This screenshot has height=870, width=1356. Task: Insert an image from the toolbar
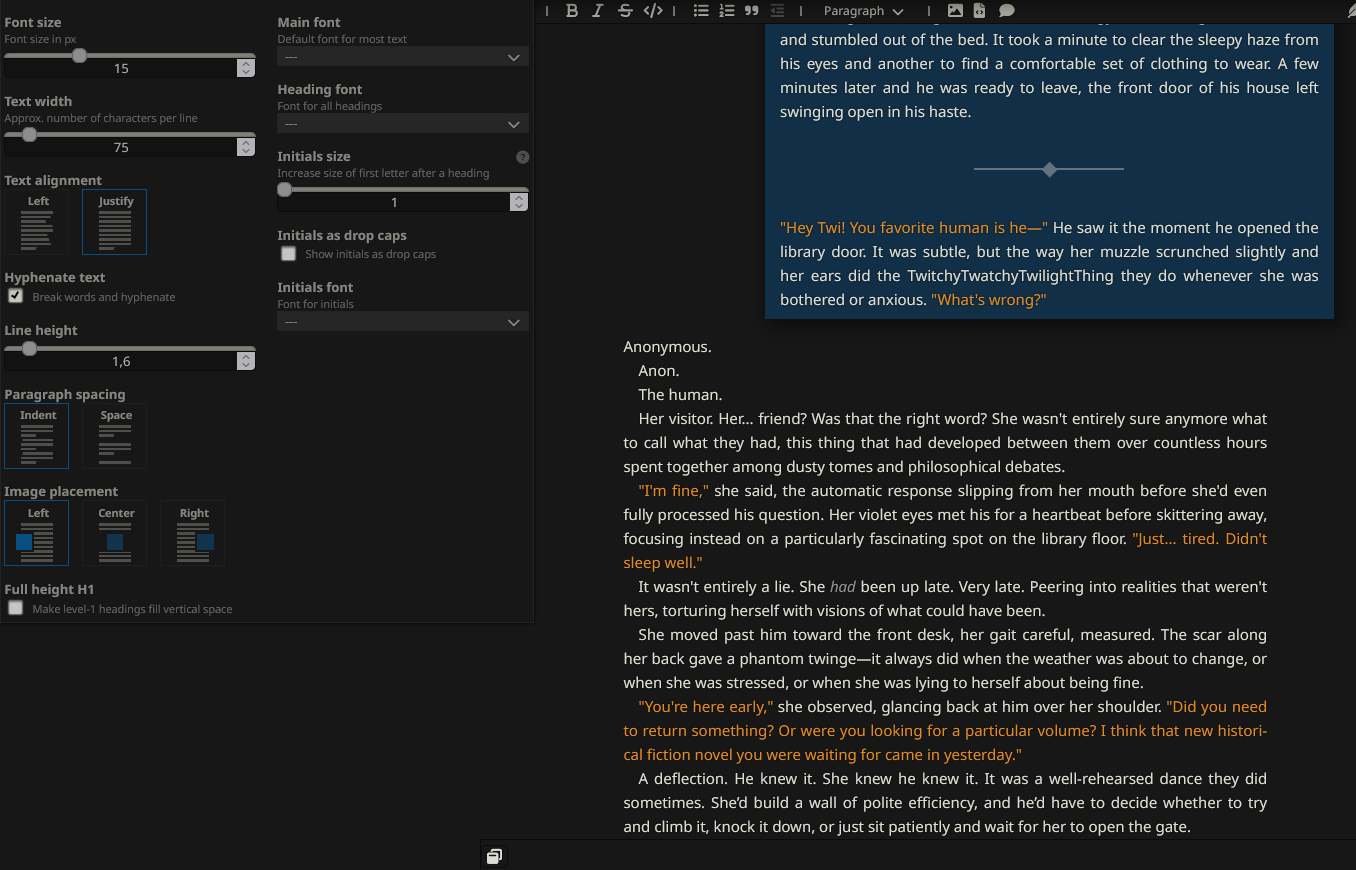point(955,11)
